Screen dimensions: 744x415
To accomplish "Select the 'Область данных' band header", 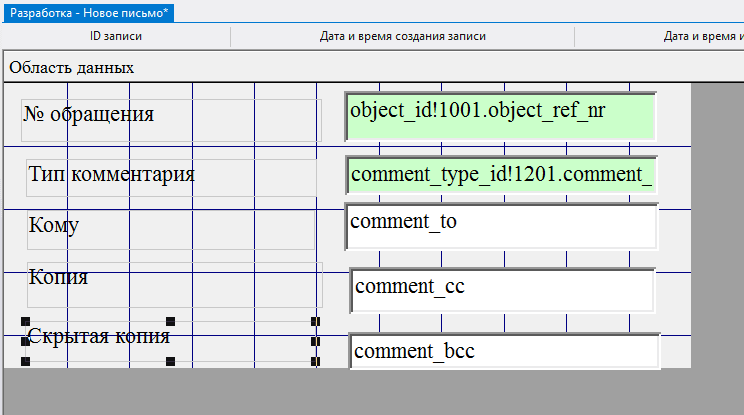I will [x=72, y=68].
